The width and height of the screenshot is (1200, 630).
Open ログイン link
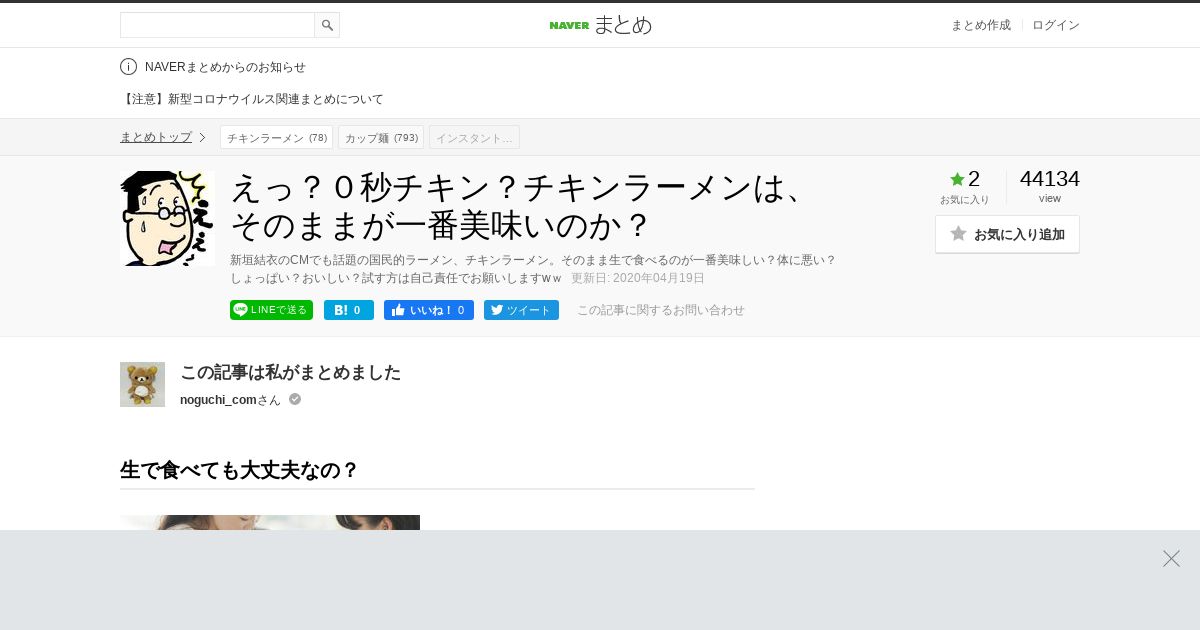click(x=1056, y=25)
